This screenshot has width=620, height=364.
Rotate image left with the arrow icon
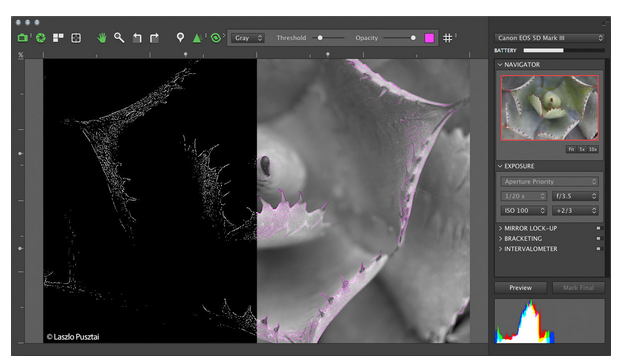click(137, 38)
